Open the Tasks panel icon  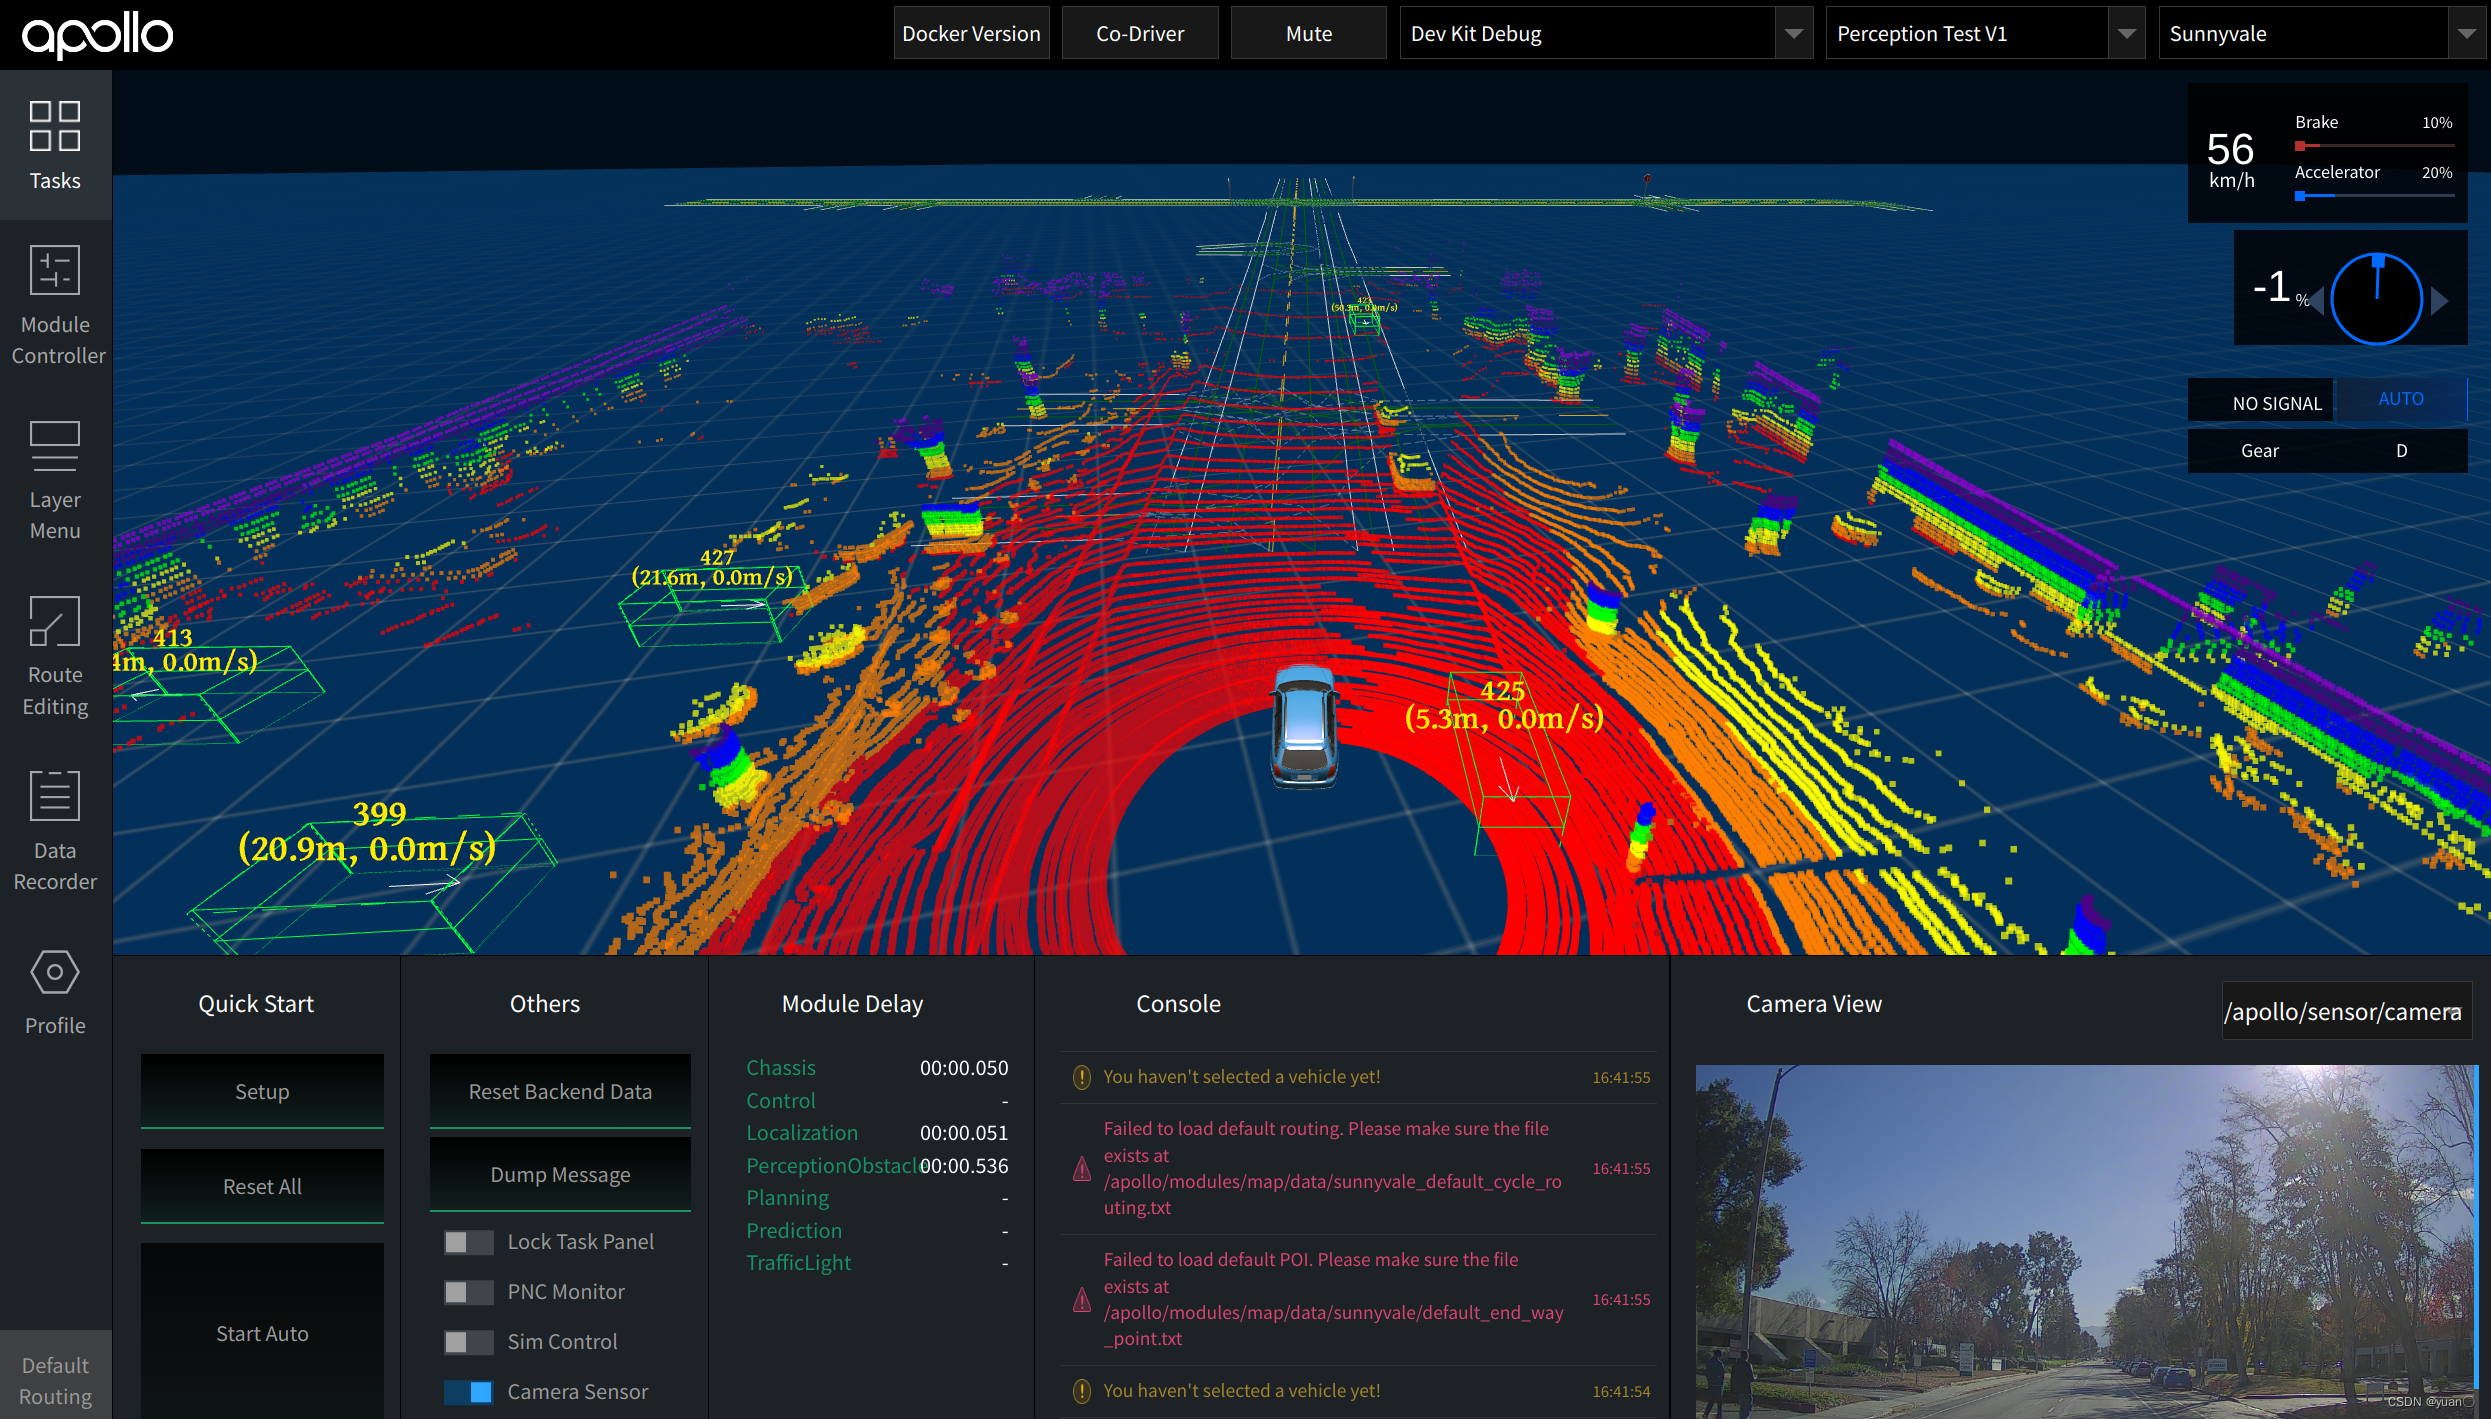point(55,127)
